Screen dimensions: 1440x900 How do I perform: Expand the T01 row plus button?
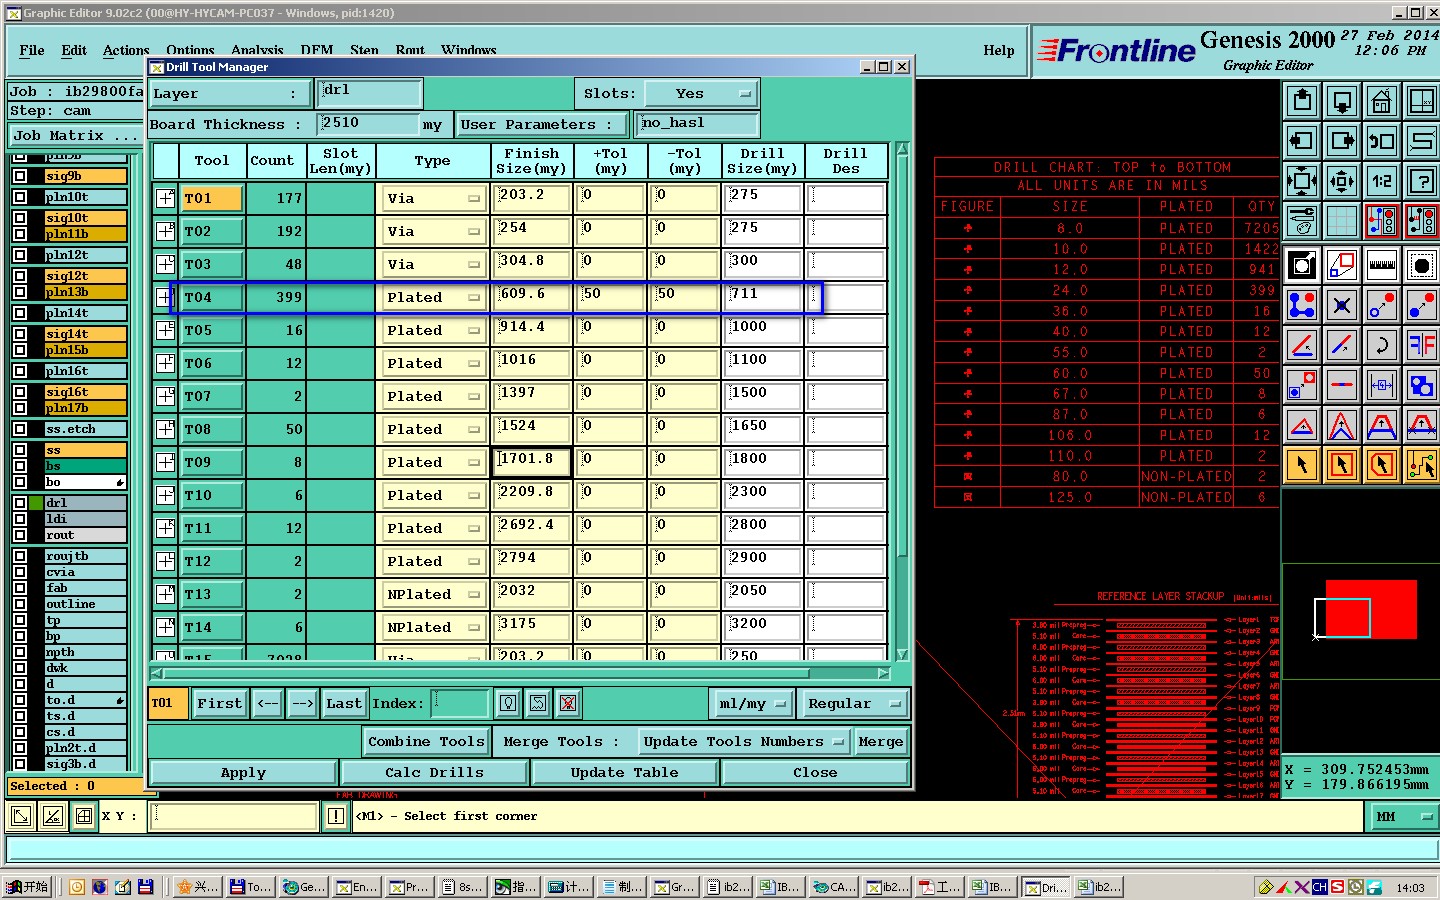pyautogui.click(x=166, y=198)
